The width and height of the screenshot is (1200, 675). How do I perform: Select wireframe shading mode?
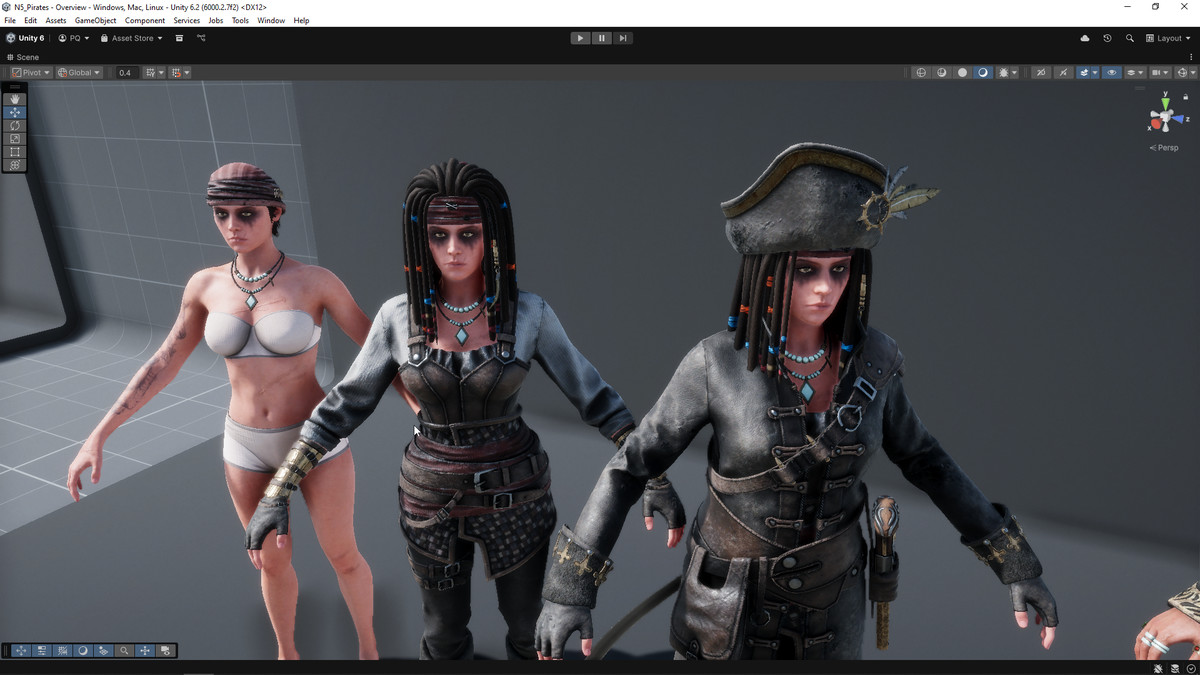point(921,73)
